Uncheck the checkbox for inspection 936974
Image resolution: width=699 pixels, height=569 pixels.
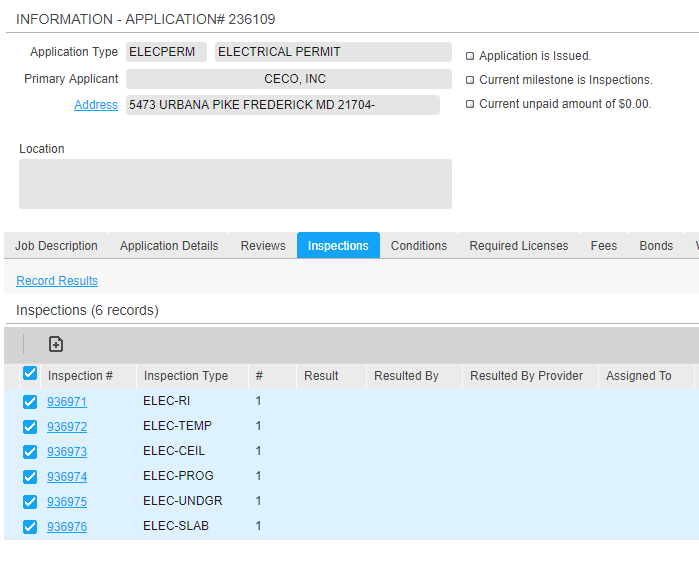coord(30,477)
